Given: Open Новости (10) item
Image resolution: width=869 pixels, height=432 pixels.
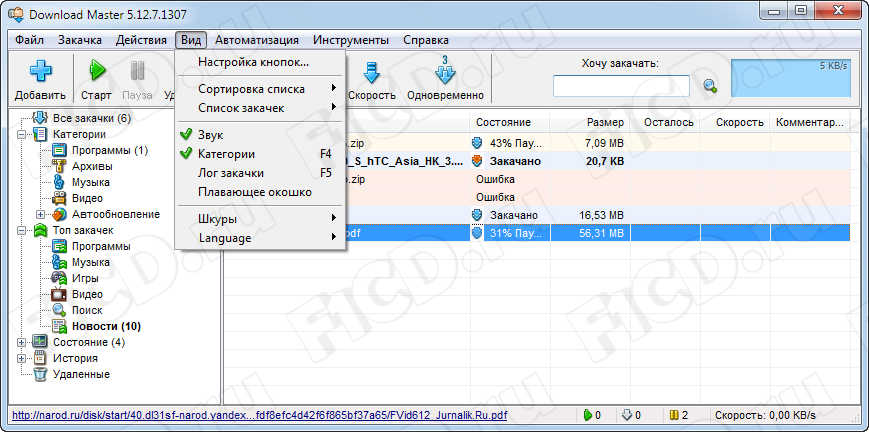Looking at the screenshot, I should pos(106,327).
